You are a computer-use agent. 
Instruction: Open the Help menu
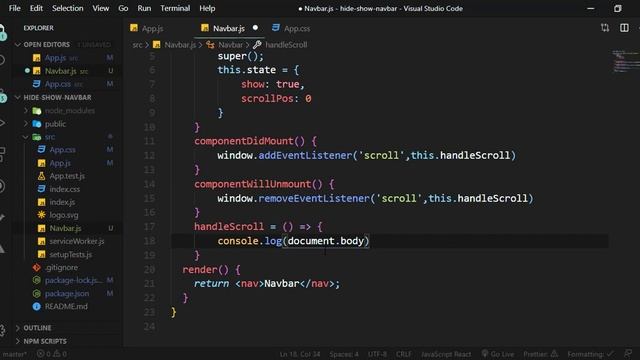[x=207, y=8]
